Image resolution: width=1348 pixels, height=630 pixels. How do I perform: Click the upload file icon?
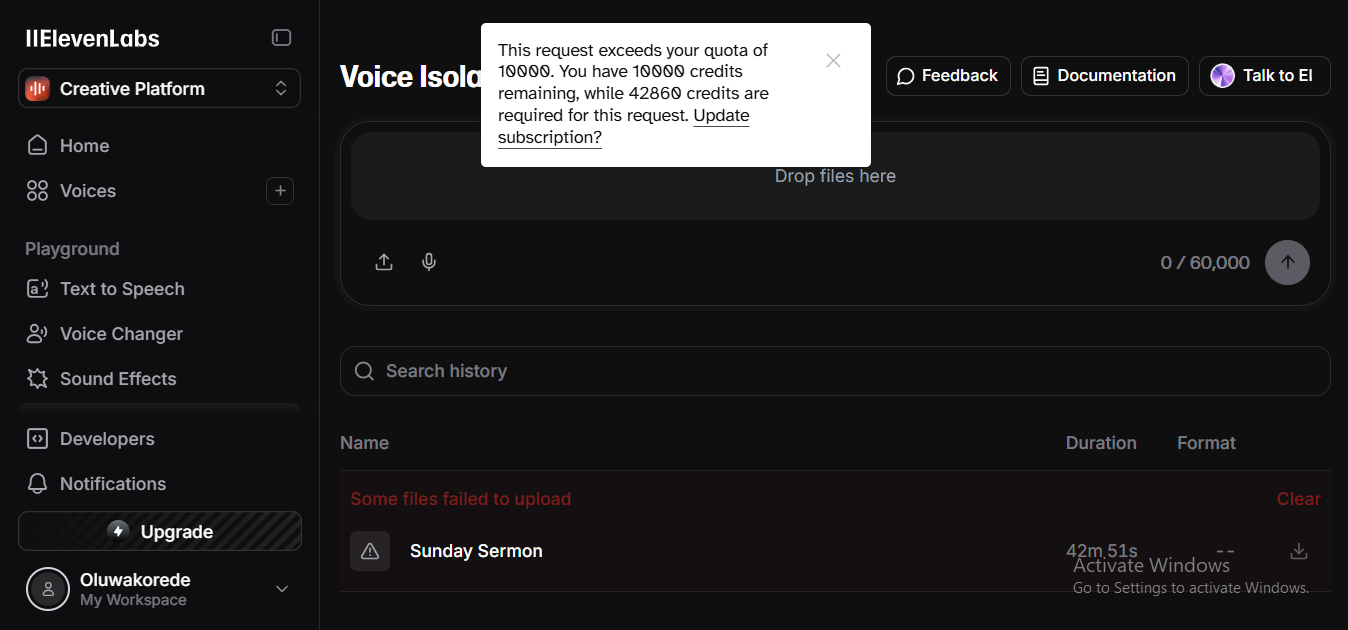pyautogui.click(x=384, y=262)
